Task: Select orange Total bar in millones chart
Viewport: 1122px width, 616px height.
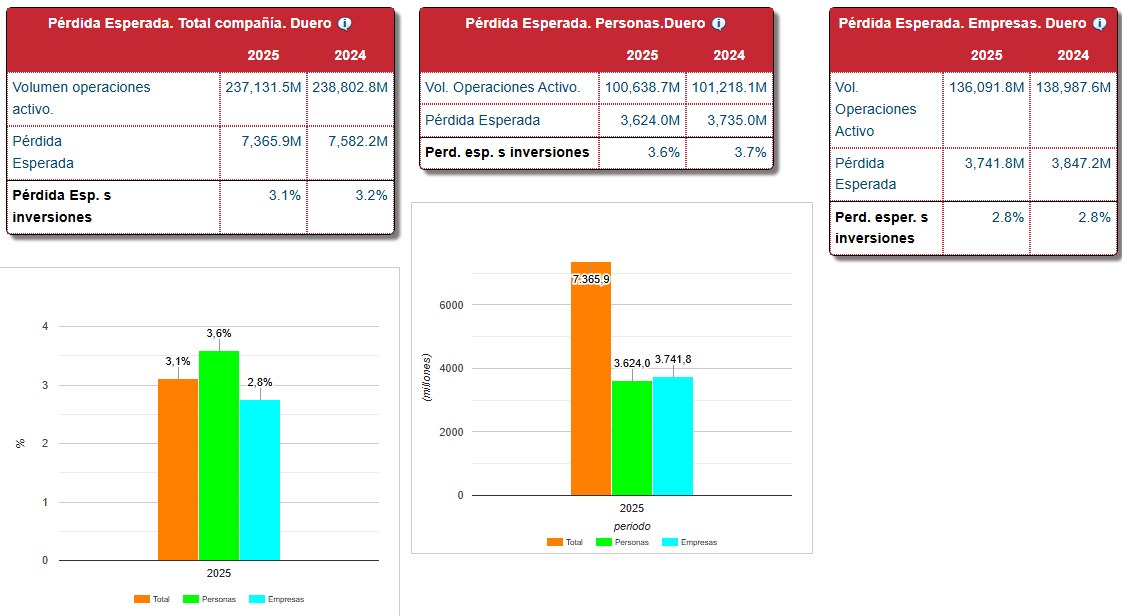Action: click(x=591, y=378)
